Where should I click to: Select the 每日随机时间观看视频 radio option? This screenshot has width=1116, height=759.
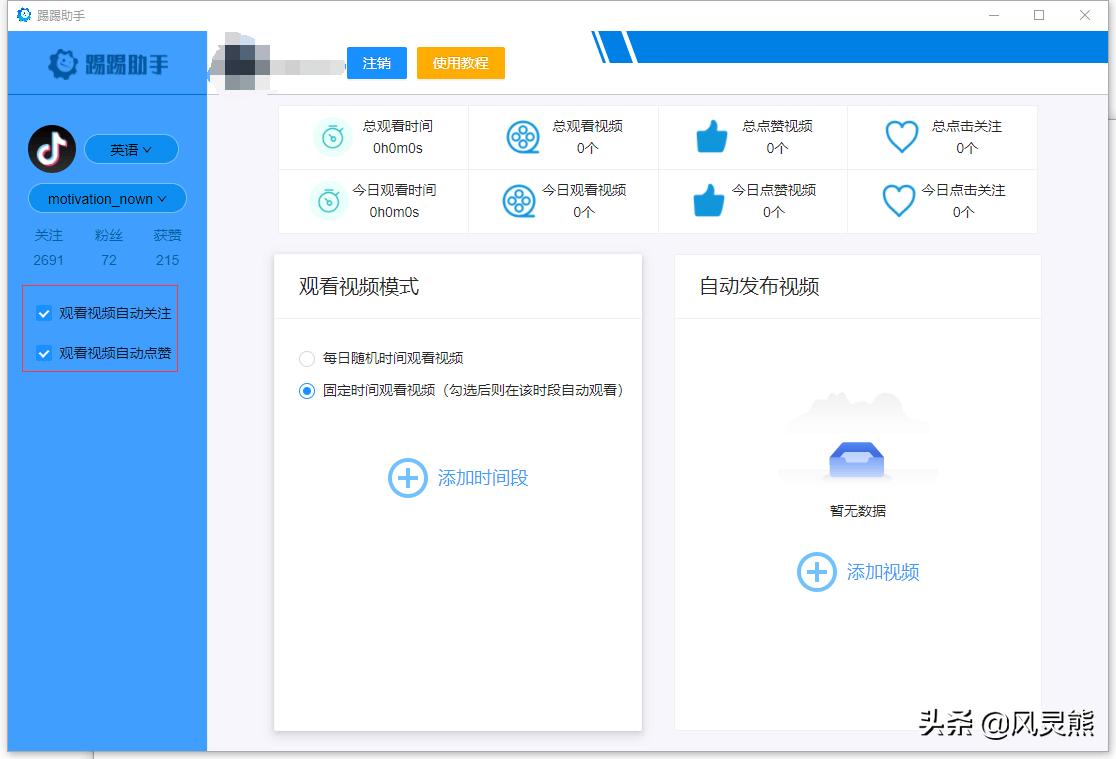(307, 358)
